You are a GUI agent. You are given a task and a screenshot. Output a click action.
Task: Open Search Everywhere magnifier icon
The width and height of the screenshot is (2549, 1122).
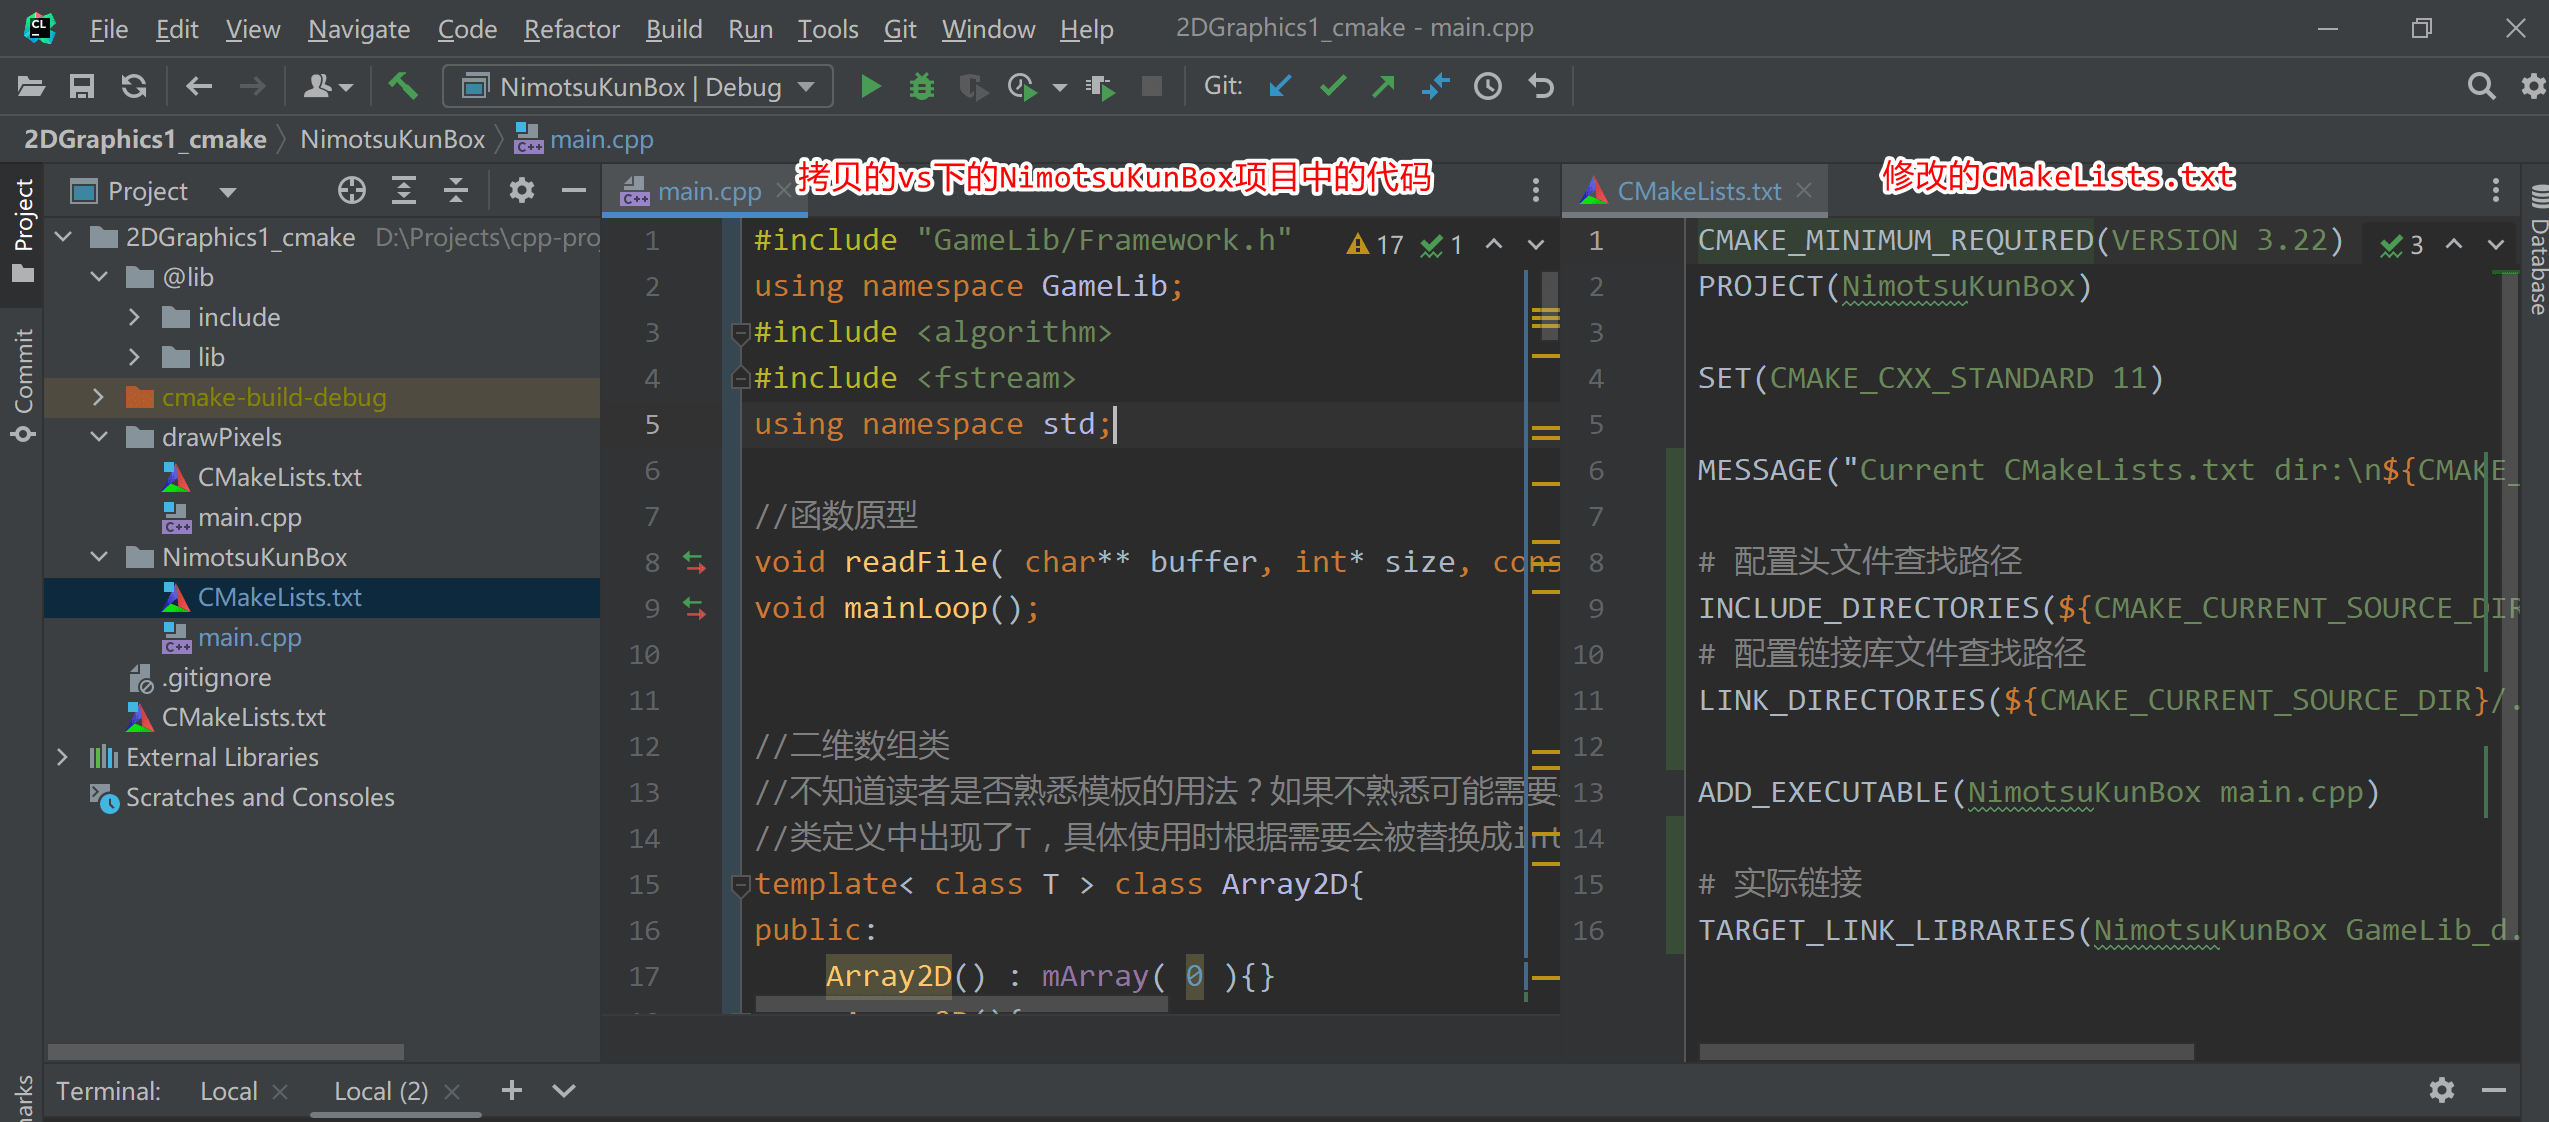[2482, 87]
